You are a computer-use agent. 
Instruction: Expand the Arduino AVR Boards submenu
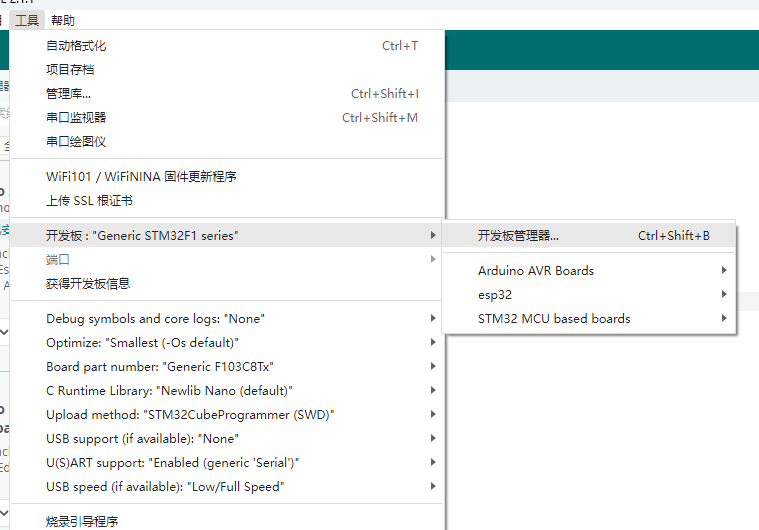pyautogui.click(x=536, y=270)
